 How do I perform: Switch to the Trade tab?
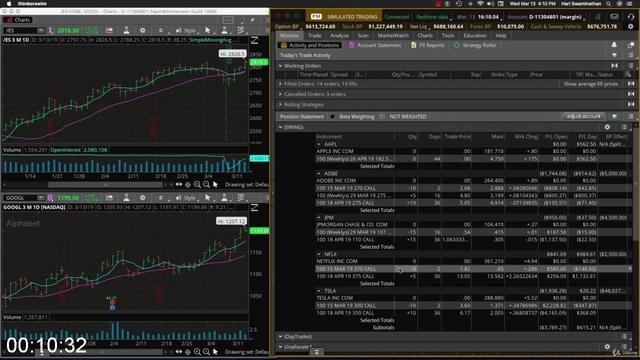(314, 36)
